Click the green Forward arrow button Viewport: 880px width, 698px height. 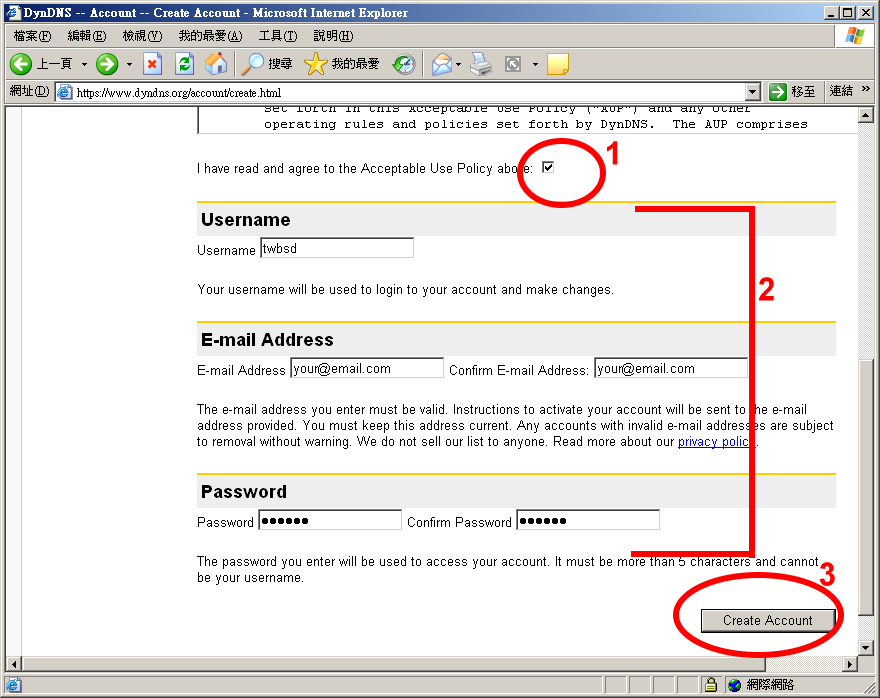point(107,64)
